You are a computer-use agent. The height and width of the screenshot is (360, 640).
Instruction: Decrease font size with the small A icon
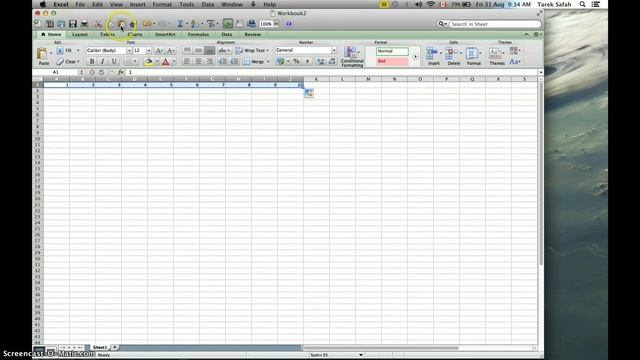tap(170, 51)
